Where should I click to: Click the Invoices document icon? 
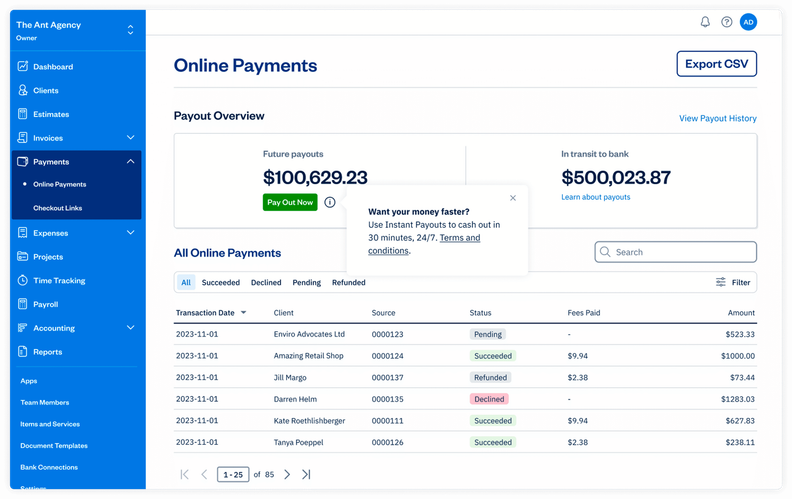(22, 137)
